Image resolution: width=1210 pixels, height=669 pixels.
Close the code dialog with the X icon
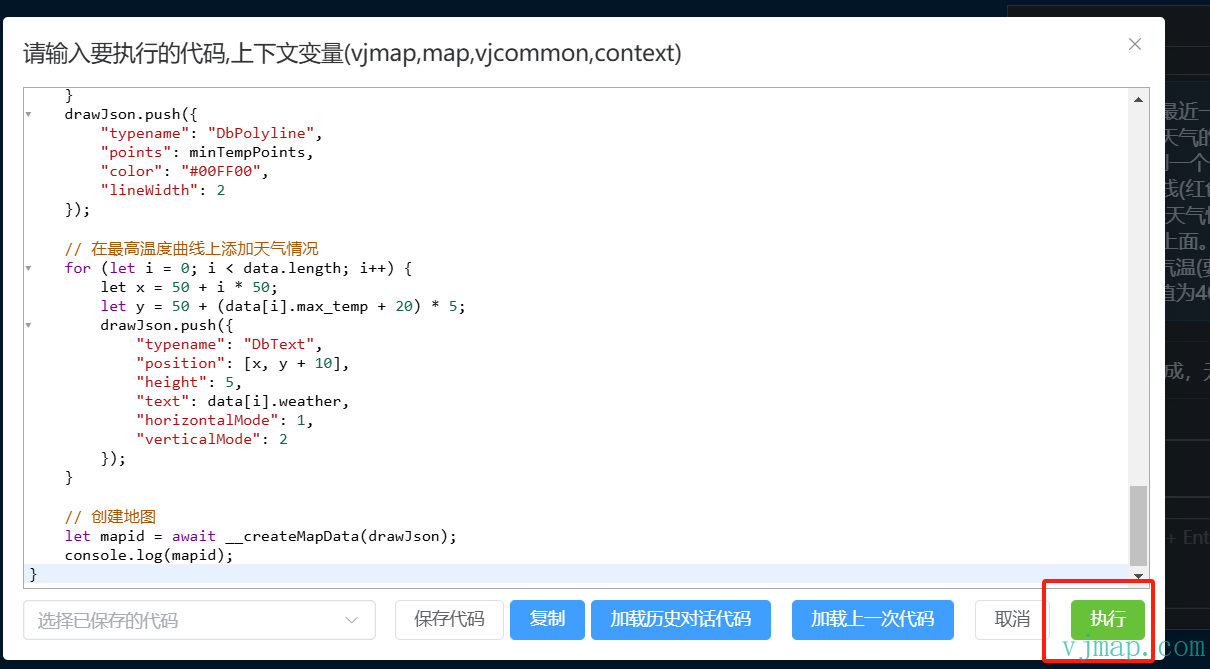1134,44
